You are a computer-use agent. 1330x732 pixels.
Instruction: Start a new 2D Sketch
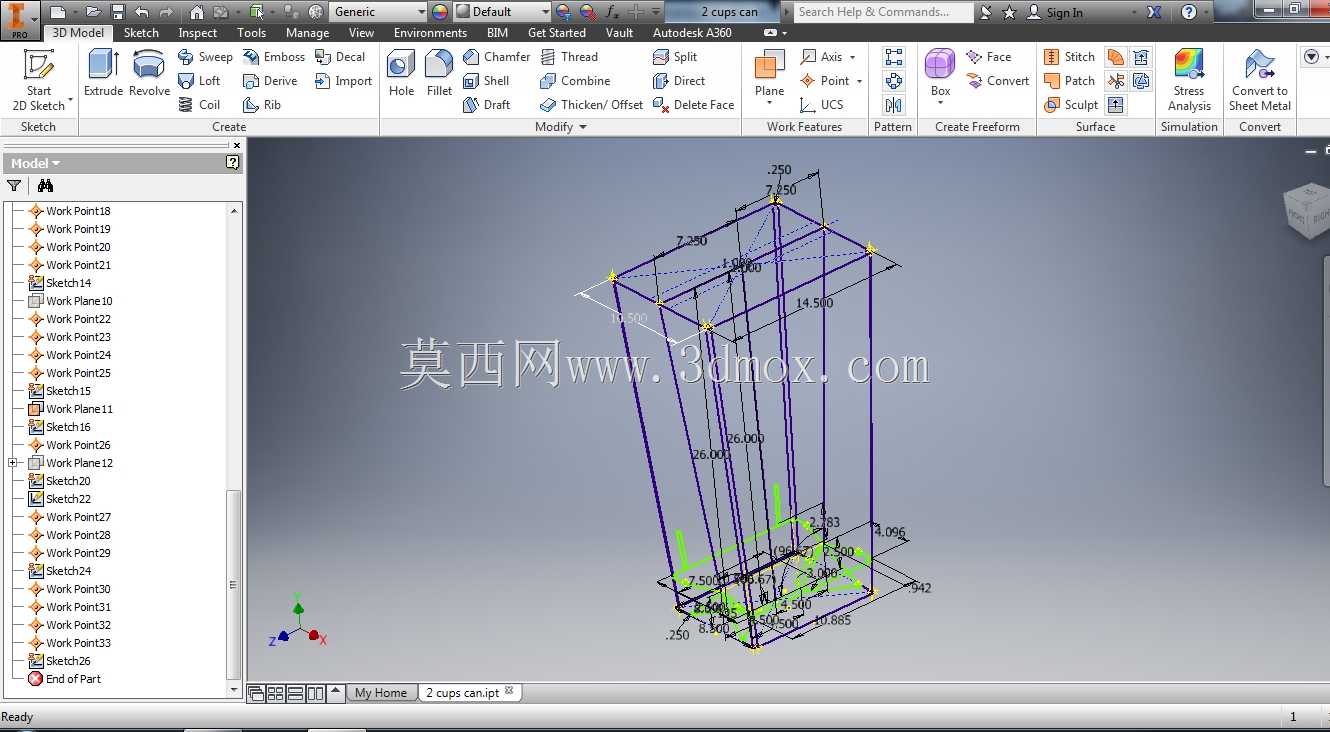point(39,80)
